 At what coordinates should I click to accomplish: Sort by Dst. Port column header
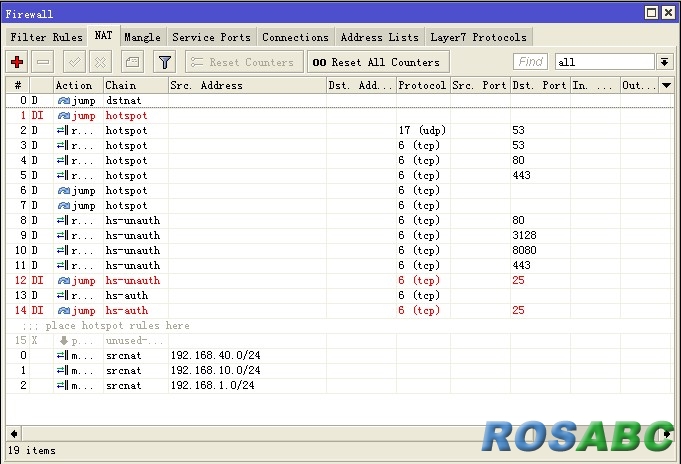(540, 85)
